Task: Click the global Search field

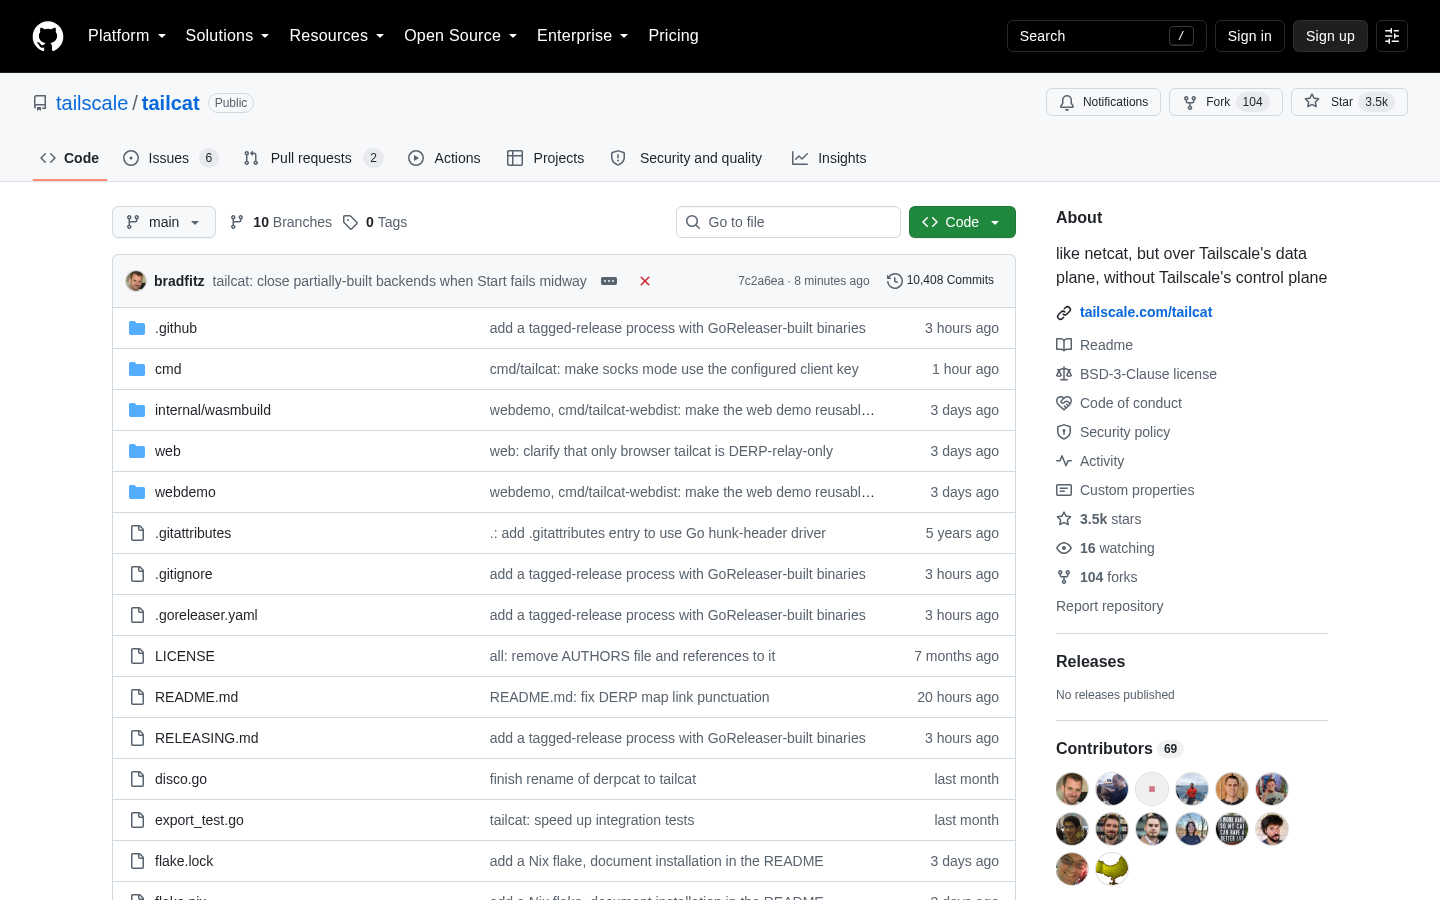Action: [x=1106, y=36]
